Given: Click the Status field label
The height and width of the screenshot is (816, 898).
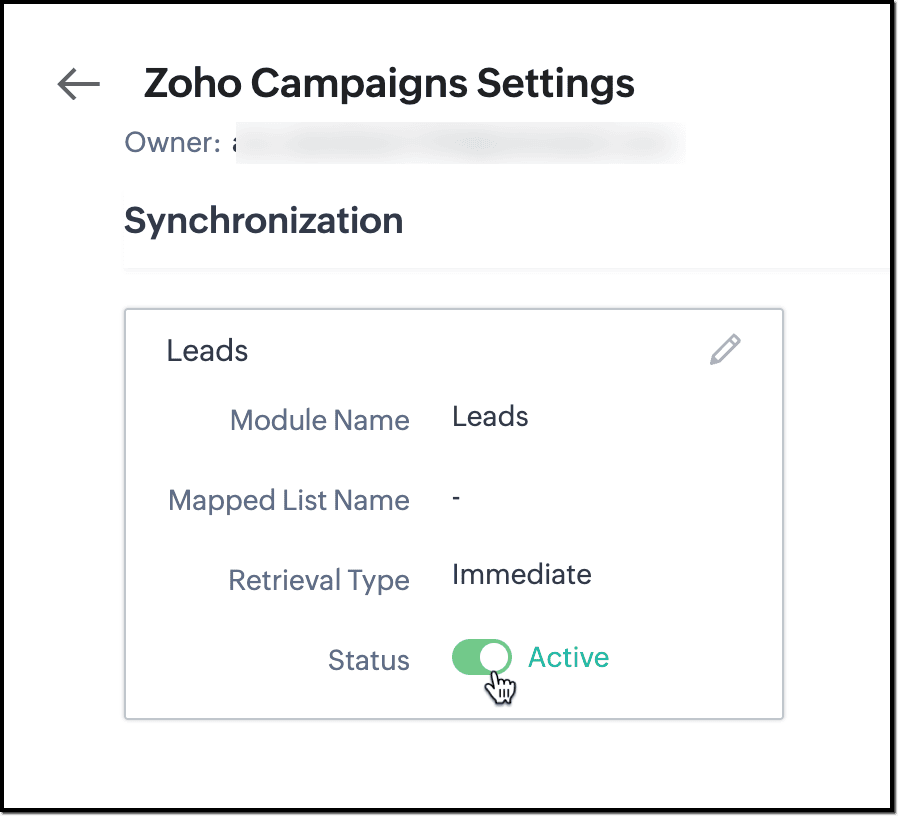Looking at the screenshot, I should [x=368, y=660].
